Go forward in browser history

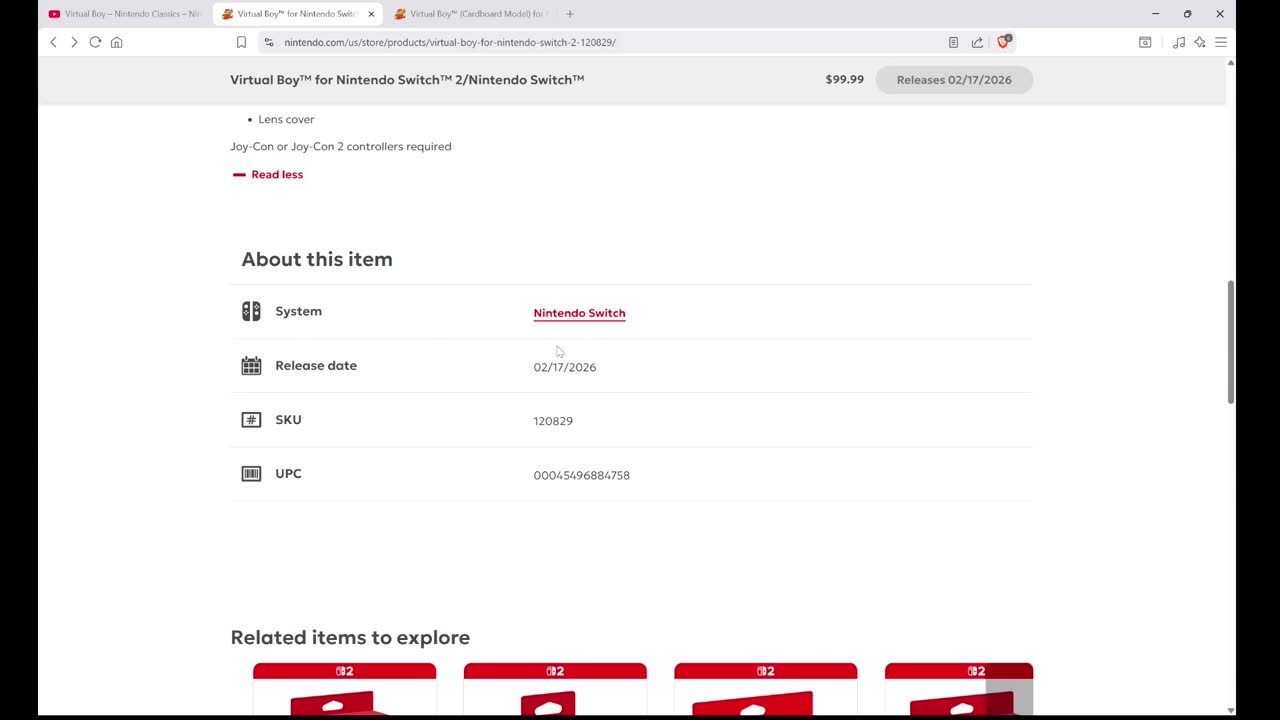coord(74,42)
